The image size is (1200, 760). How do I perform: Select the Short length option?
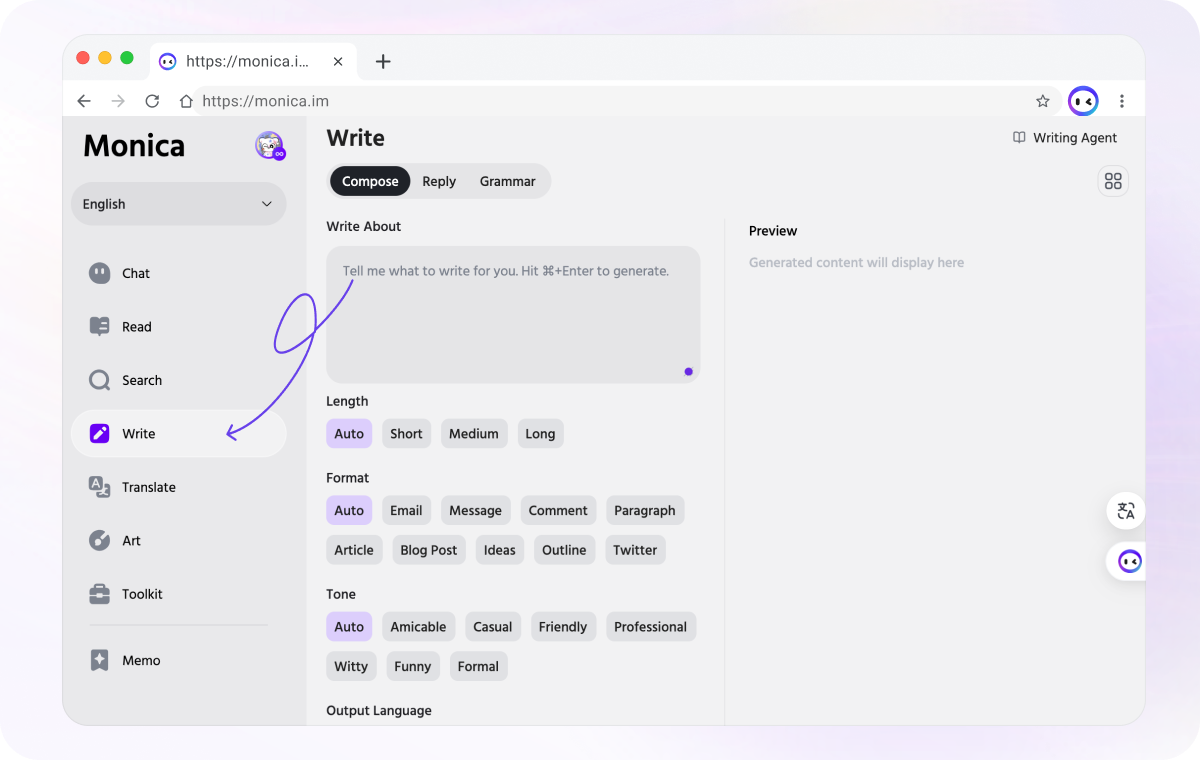click(406, 434)
